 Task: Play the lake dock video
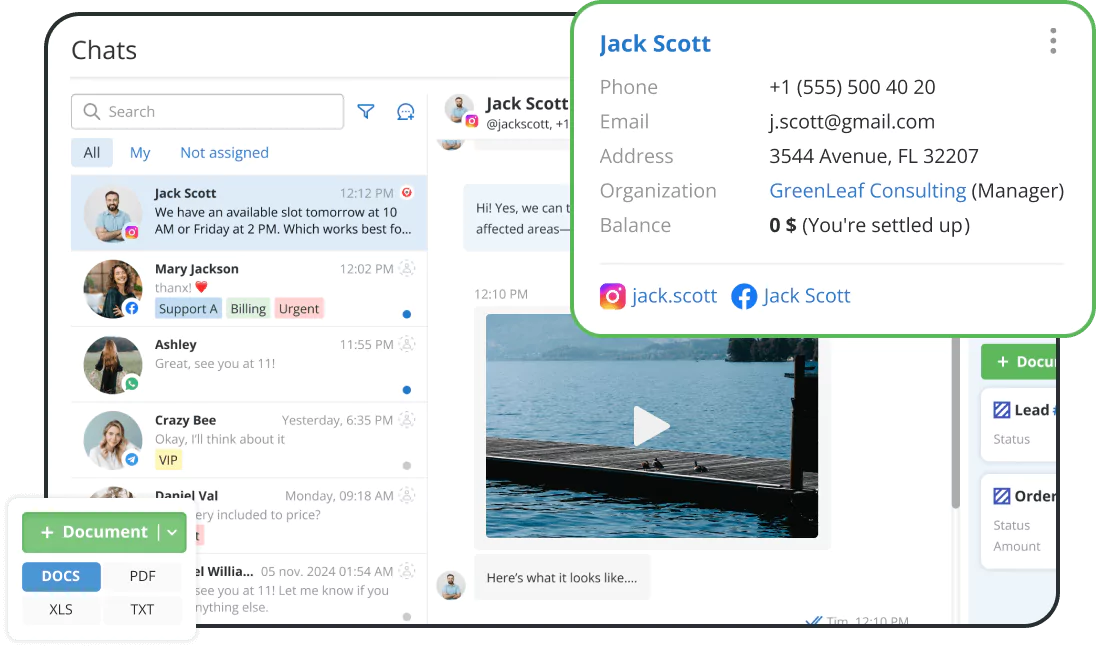coord(651,426)
